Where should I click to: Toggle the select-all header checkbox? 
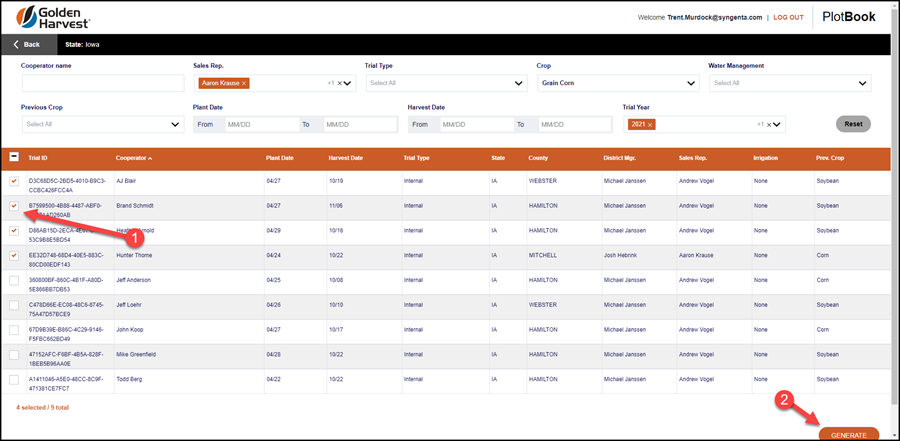tap(14, 157)
